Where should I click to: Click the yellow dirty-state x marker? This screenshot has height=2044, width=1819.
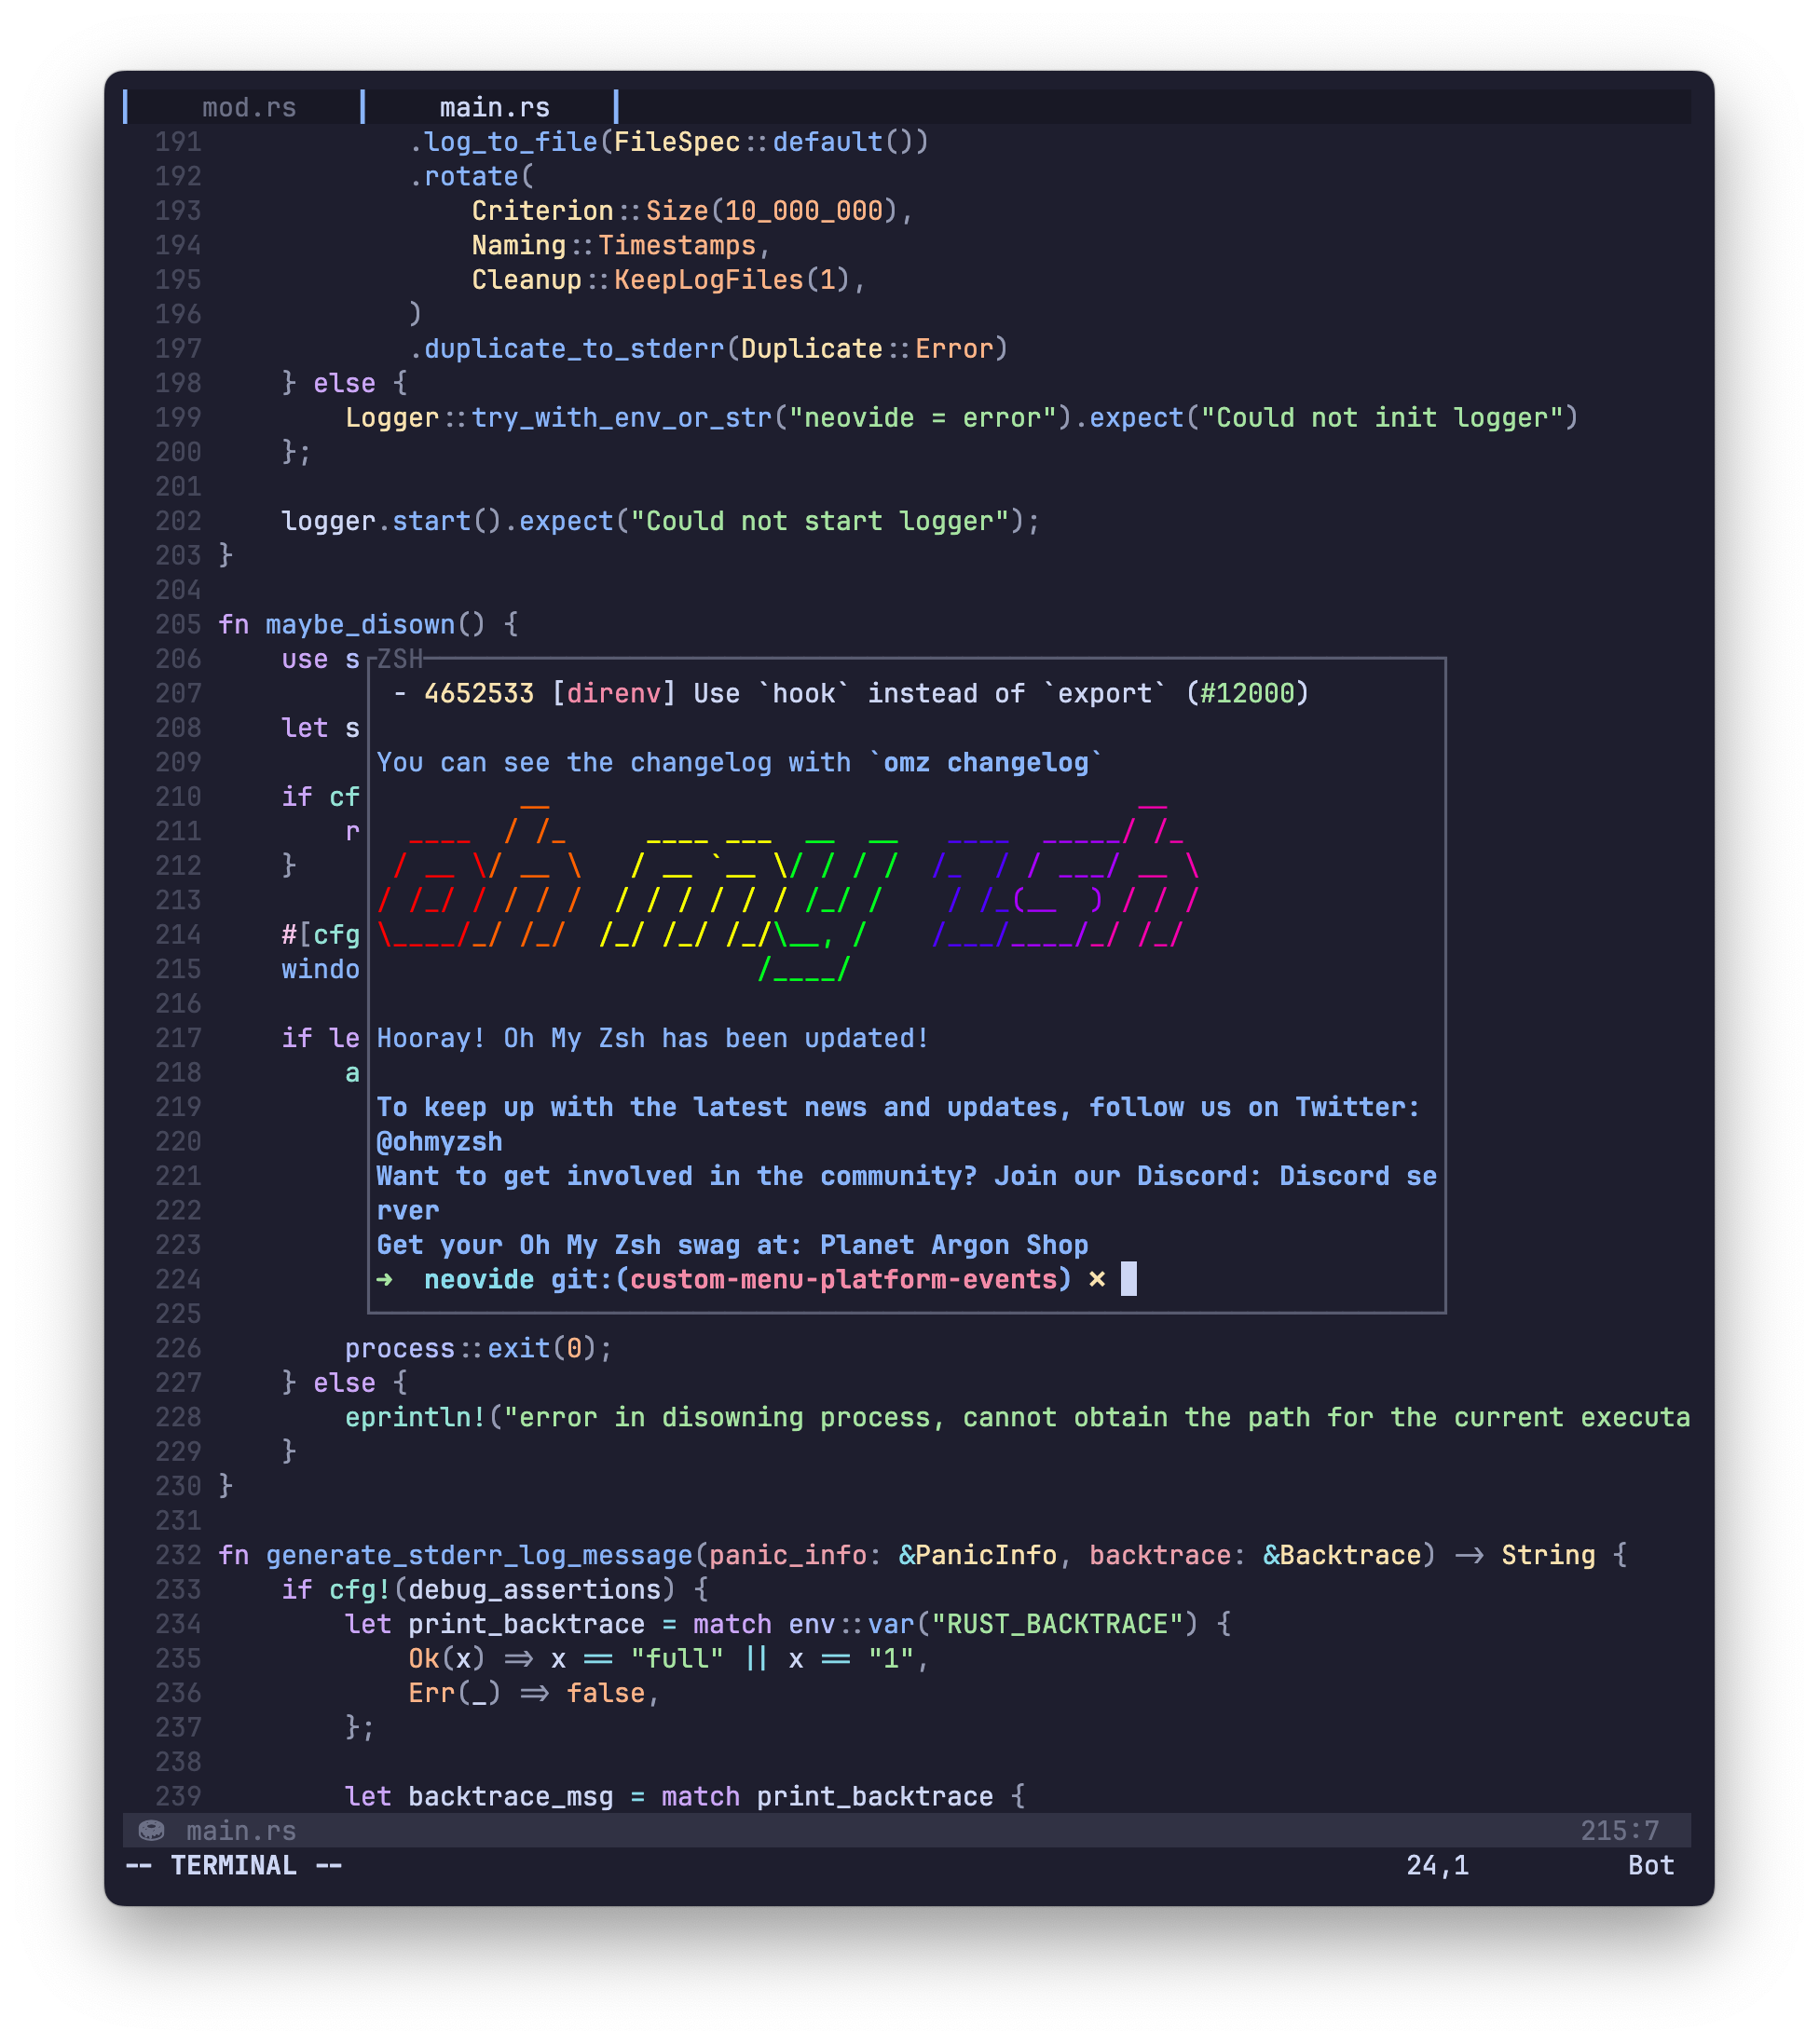[x=1097, y=1279]
